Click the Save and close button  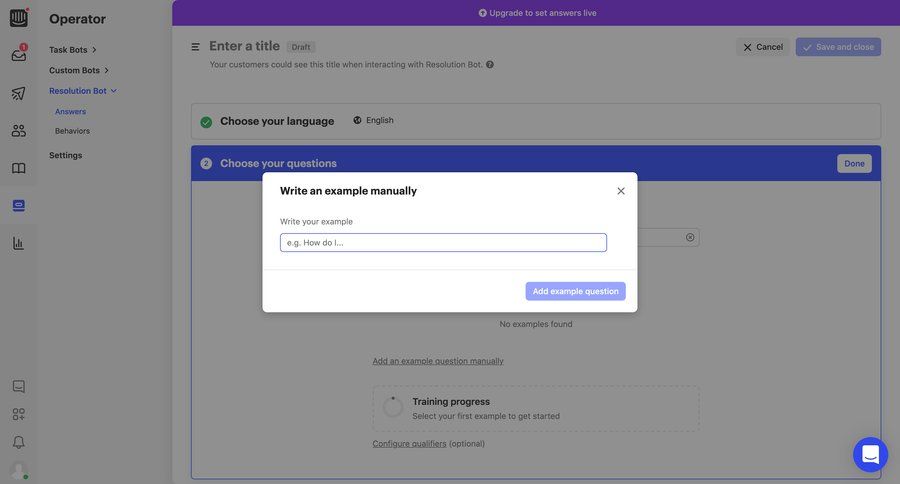click(x=838, y=47)
